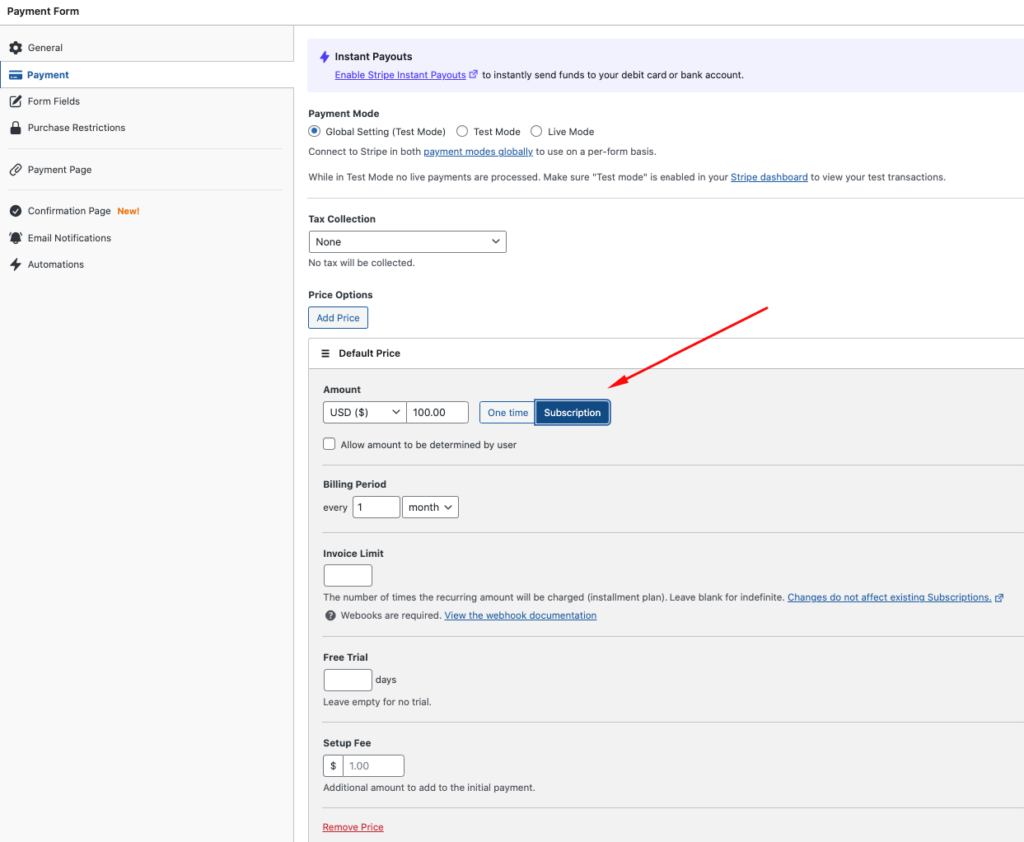Click the Confirmation Page checkmark icon

point(15,211)
